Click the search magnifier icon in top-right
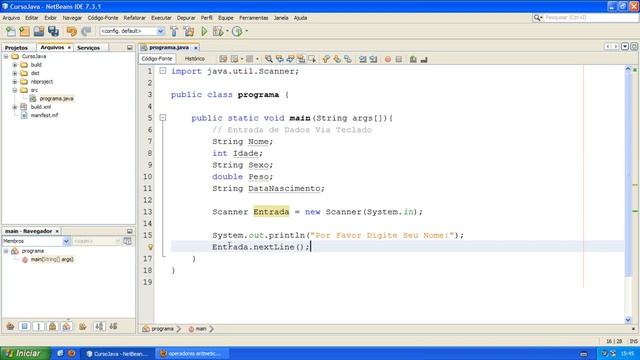Screen dimensions: 640x360 click(538, 18)
